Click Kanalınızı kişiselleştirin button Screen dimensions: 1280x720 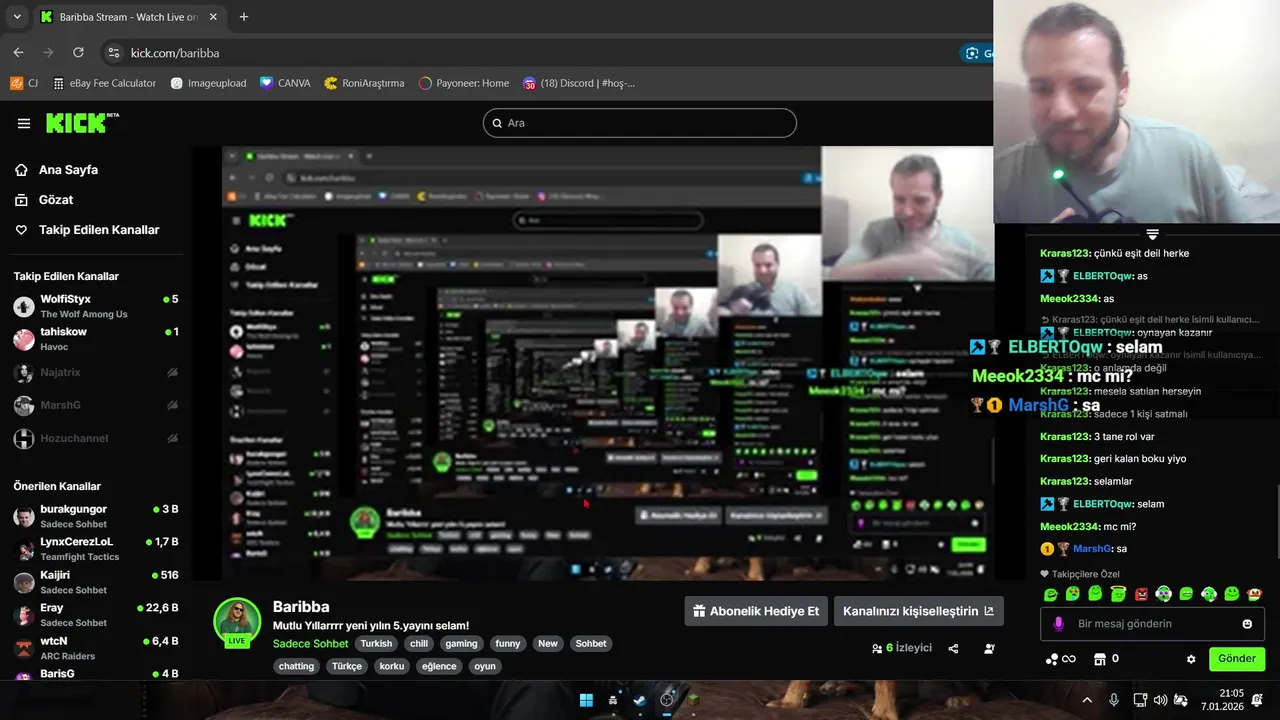(919, 611)
